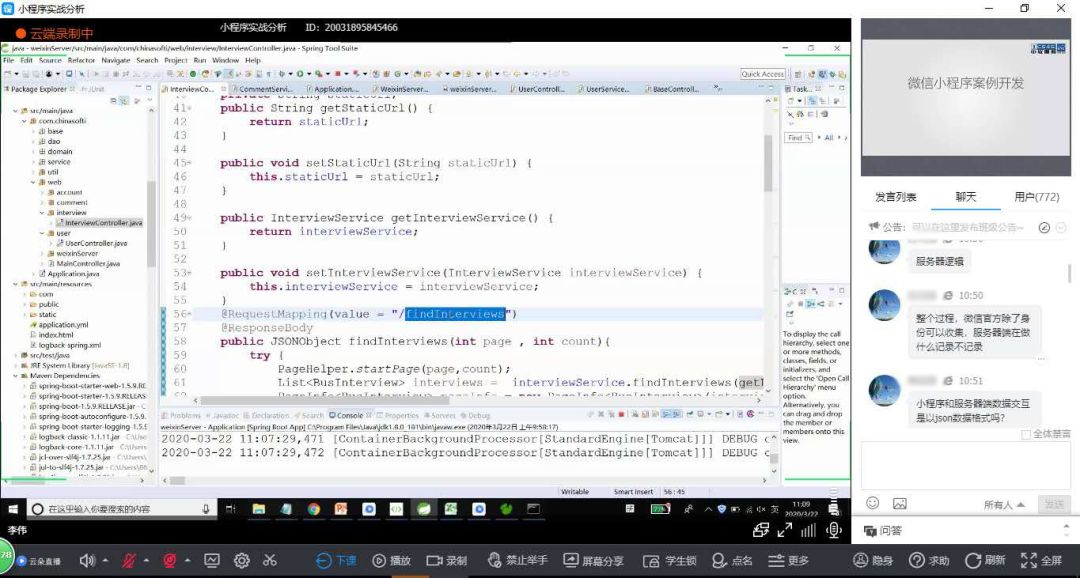Click the 刷新 refresh button
This screenshot has width=1080, height=578.
coord(985,561)
